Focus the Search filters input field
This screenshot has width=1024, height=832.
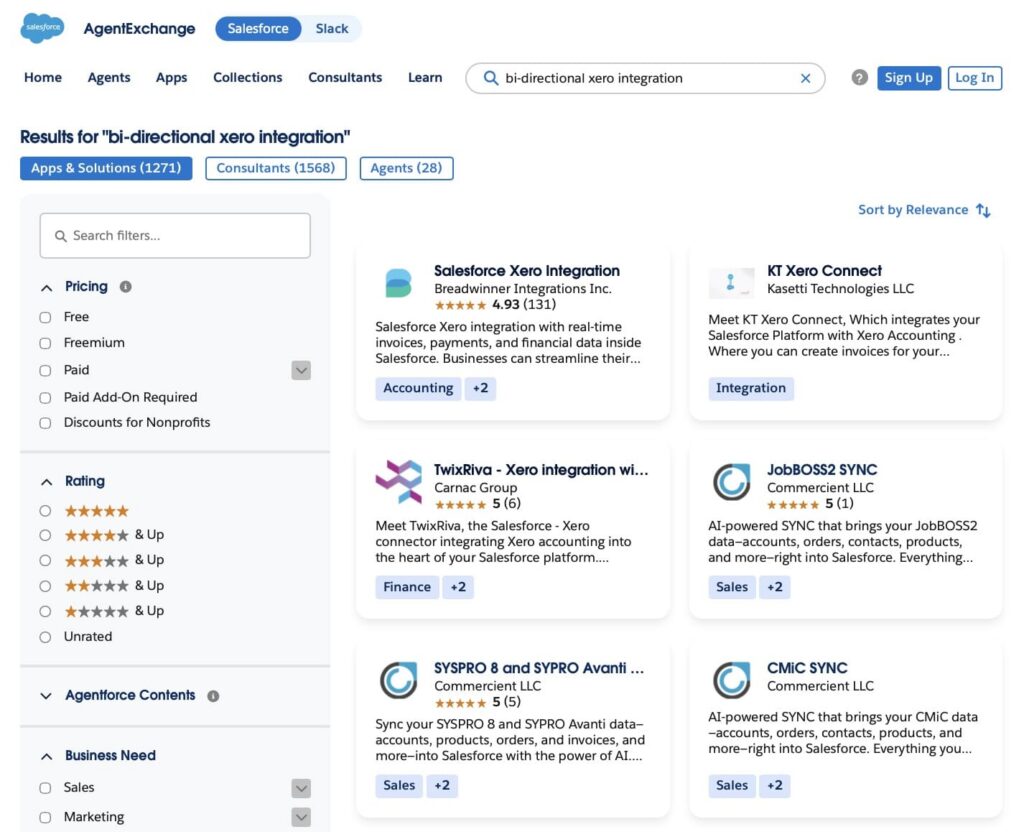[175, 236]
